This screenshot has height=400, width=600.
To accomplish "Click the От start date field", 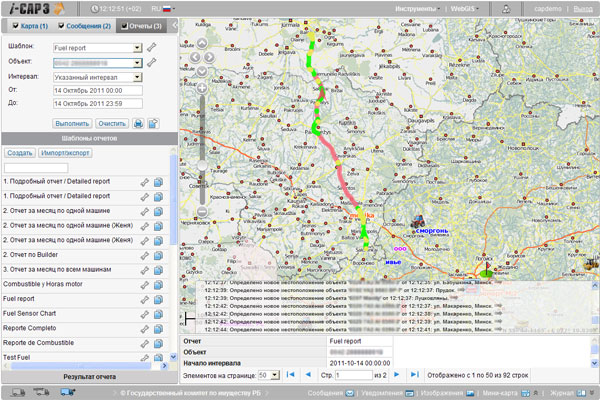I will click(93, 92).
